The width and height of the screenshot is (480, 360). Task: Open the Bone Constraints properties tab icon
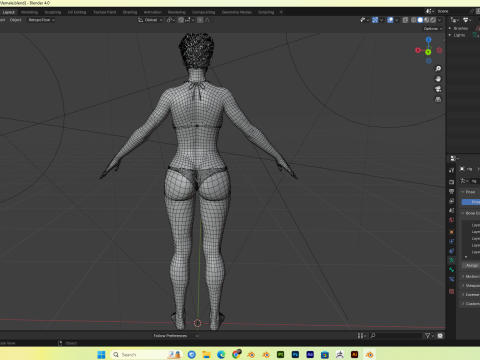point(451,279)
